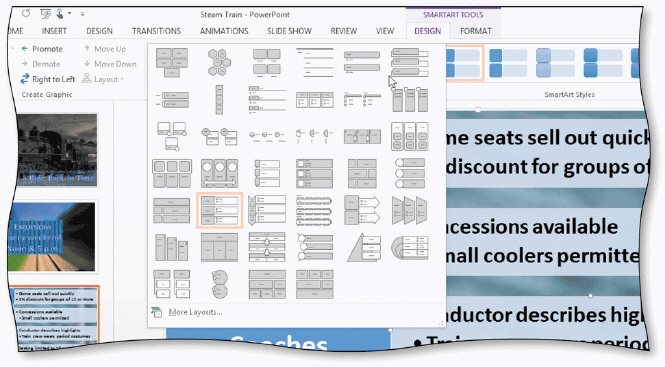The image size is (665, 367).
Task: Choose the vertical list with white circles
Action: (x=409, y=173)
